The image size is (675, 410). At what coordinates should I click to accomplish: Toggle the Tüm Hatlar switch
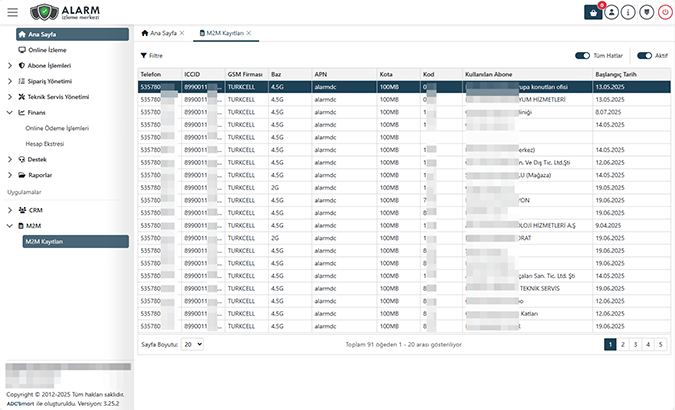pos(582,56)
